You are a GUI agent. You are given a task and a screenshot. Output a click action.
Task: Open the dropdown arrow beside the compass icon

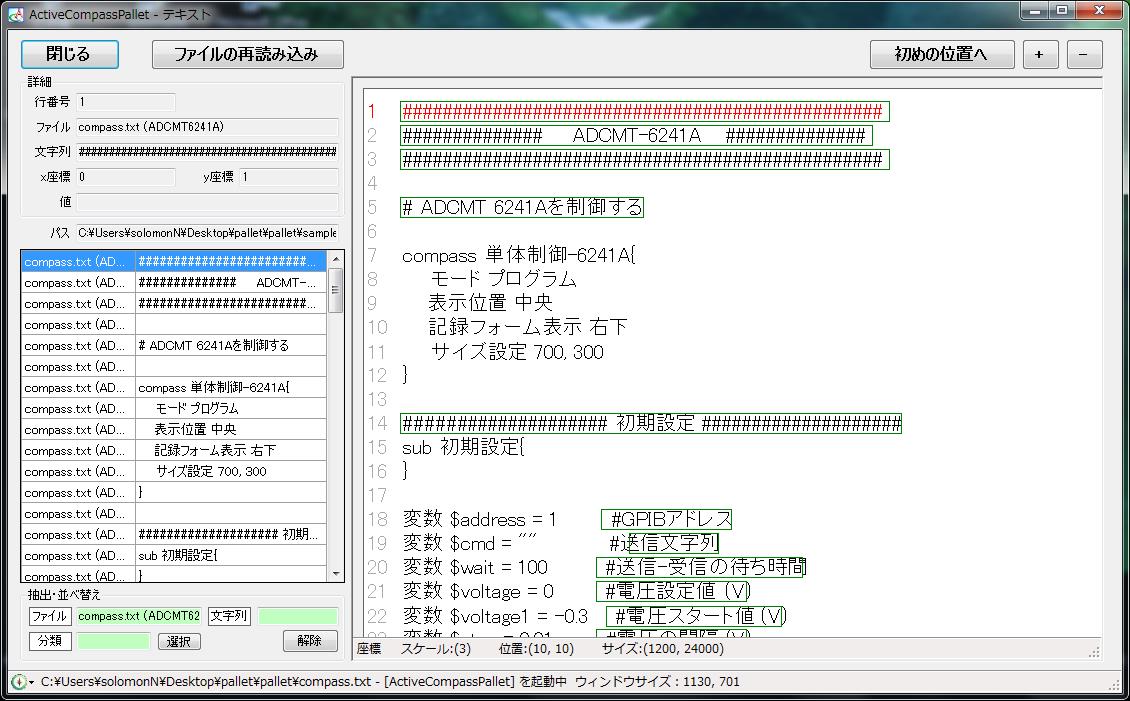point(32,682)
